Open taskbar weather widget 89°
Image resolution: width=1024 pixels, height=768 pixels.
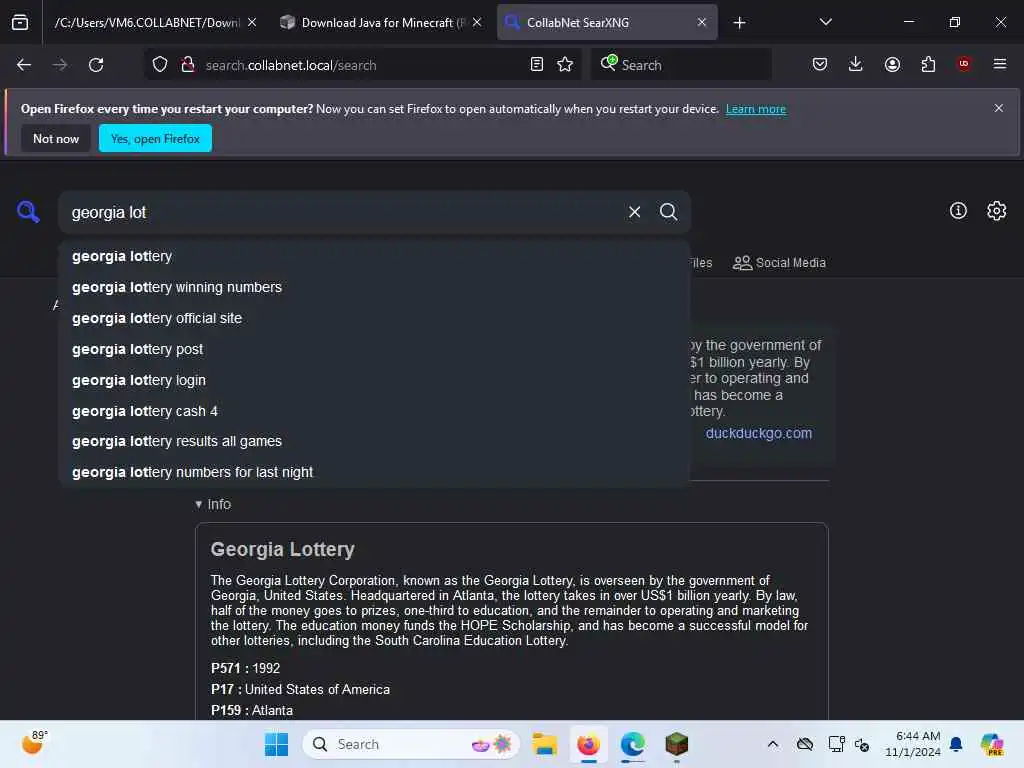pyautogui.click(x=34, y=743)
